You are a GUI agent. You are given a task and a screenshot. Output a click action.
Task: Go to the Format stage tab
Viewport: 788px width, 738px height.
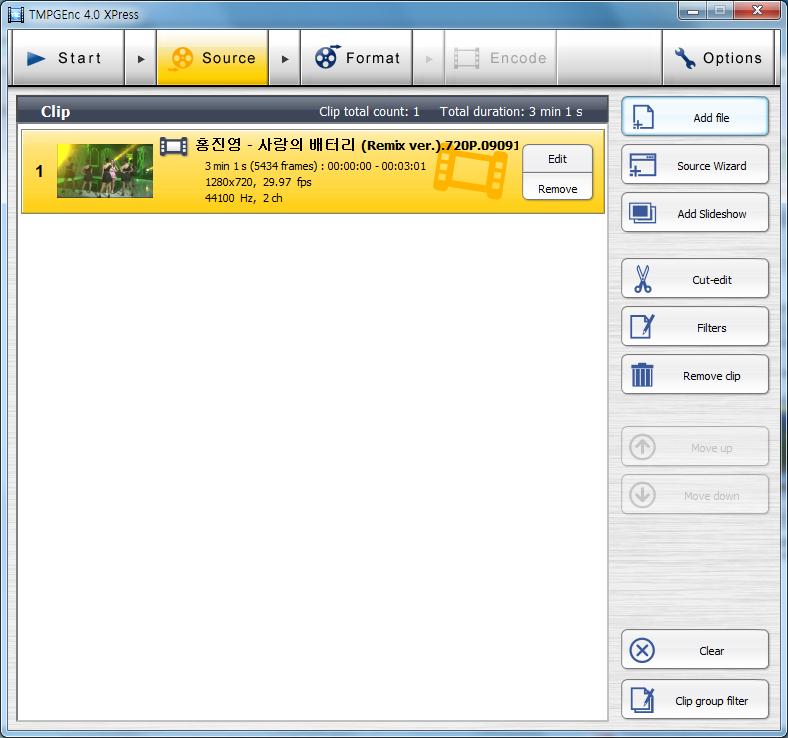click(x=356, y=58)
